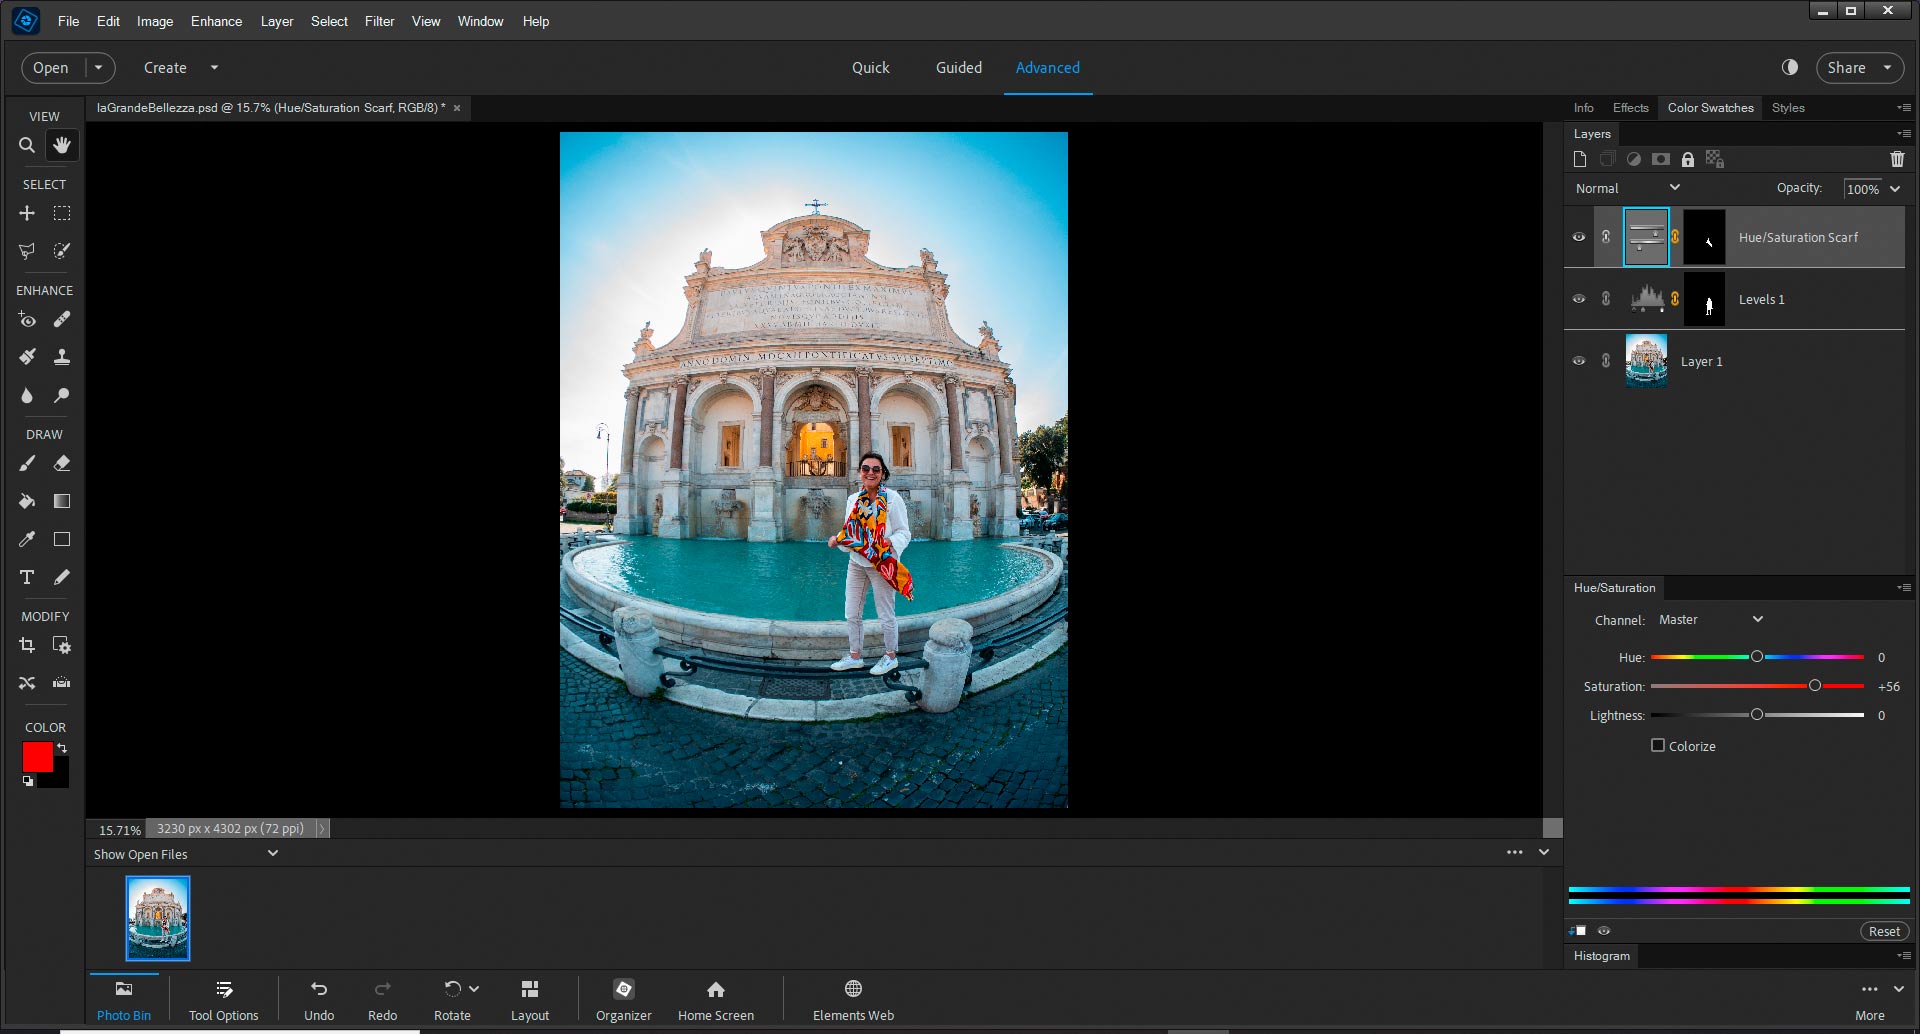
Task: Switch to the Guided tab
Action: click(958, 68)
